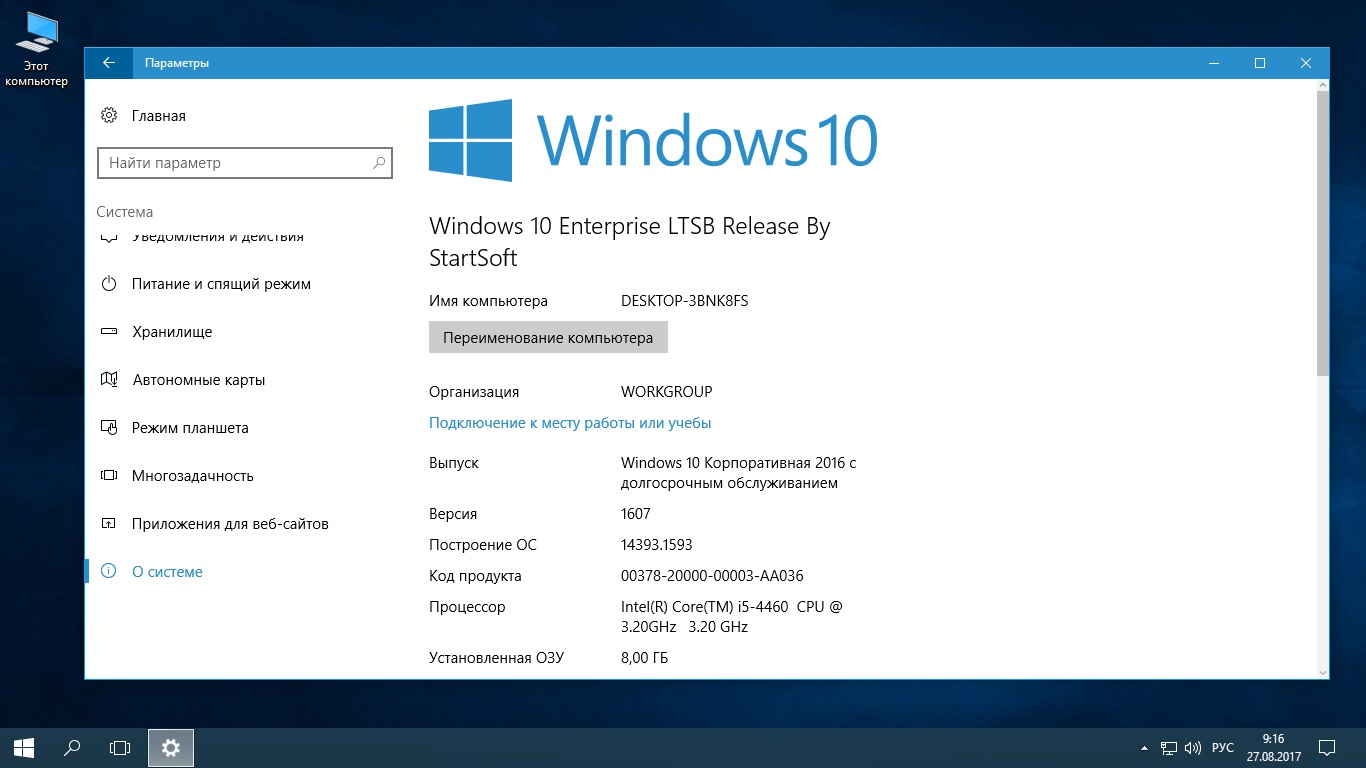Click Выпуск edition value text
Viewport: 1366px width, 768px height.
[739, 473]
